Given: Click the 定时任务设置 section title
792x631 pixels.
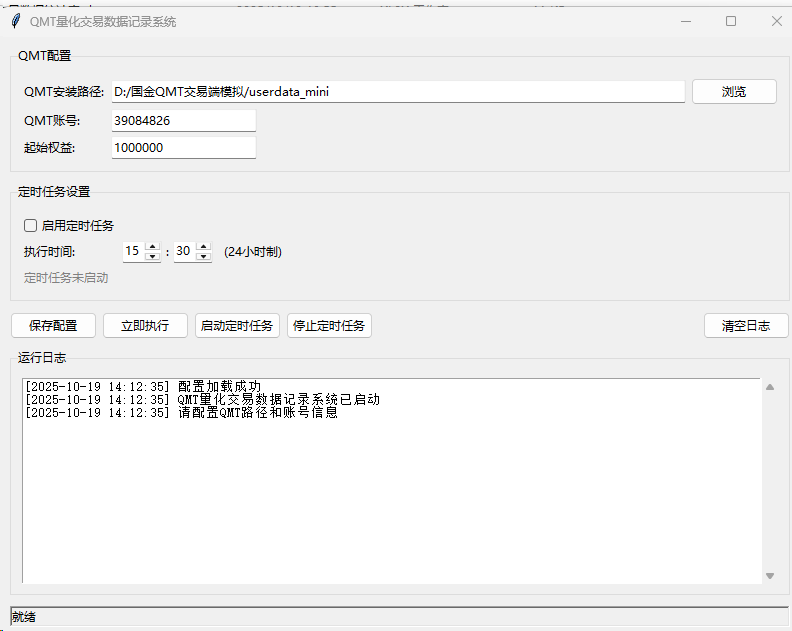Looking at the screenshot, I should [54, 192].
